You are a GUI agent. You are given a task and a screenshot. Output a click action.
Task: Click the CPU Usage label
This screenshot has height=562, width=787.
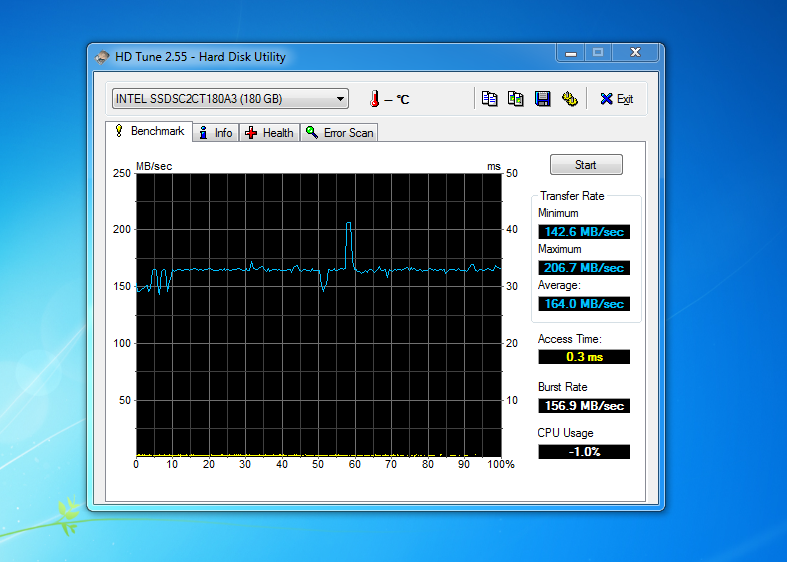[x=566, y=433]
